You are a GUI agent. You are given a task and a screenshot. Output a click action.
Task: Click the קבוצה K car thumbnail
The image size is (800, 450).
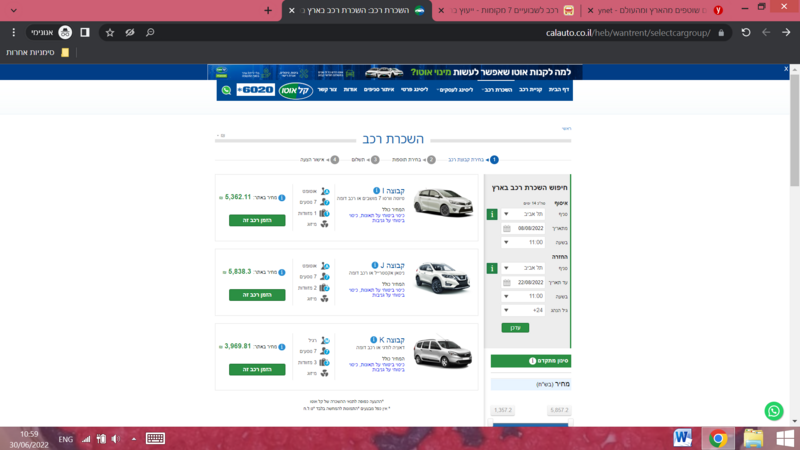442,352
